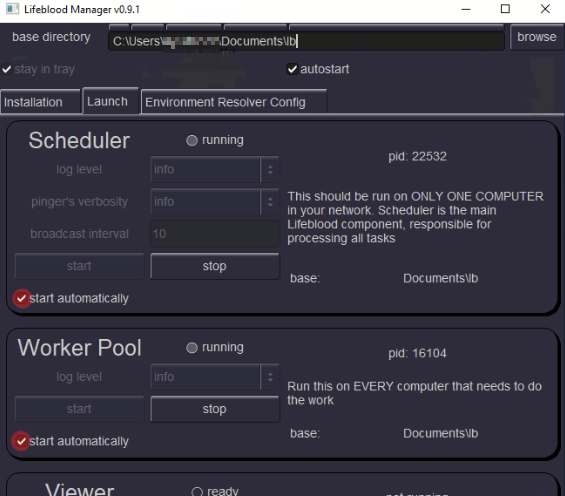Switch to the Launch tab

(x=110, y=101)
